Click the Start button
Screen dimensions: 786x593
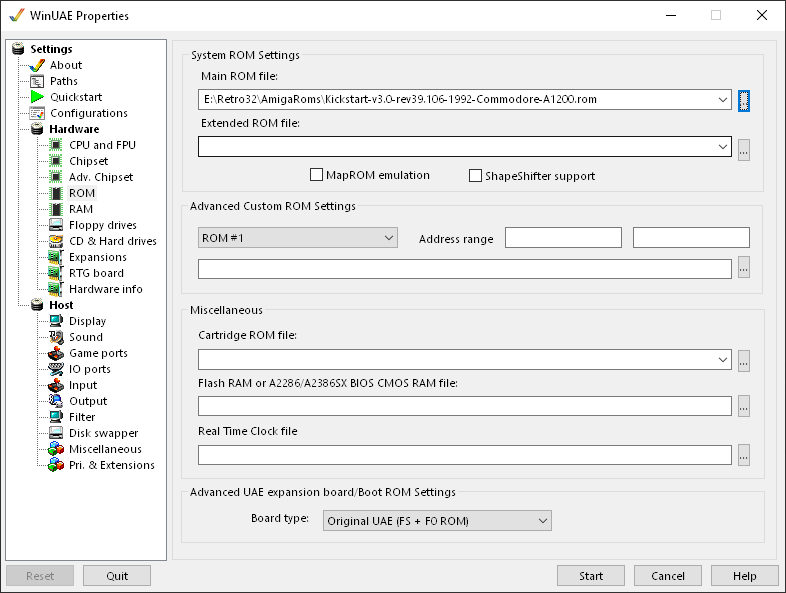pos(591,576)
